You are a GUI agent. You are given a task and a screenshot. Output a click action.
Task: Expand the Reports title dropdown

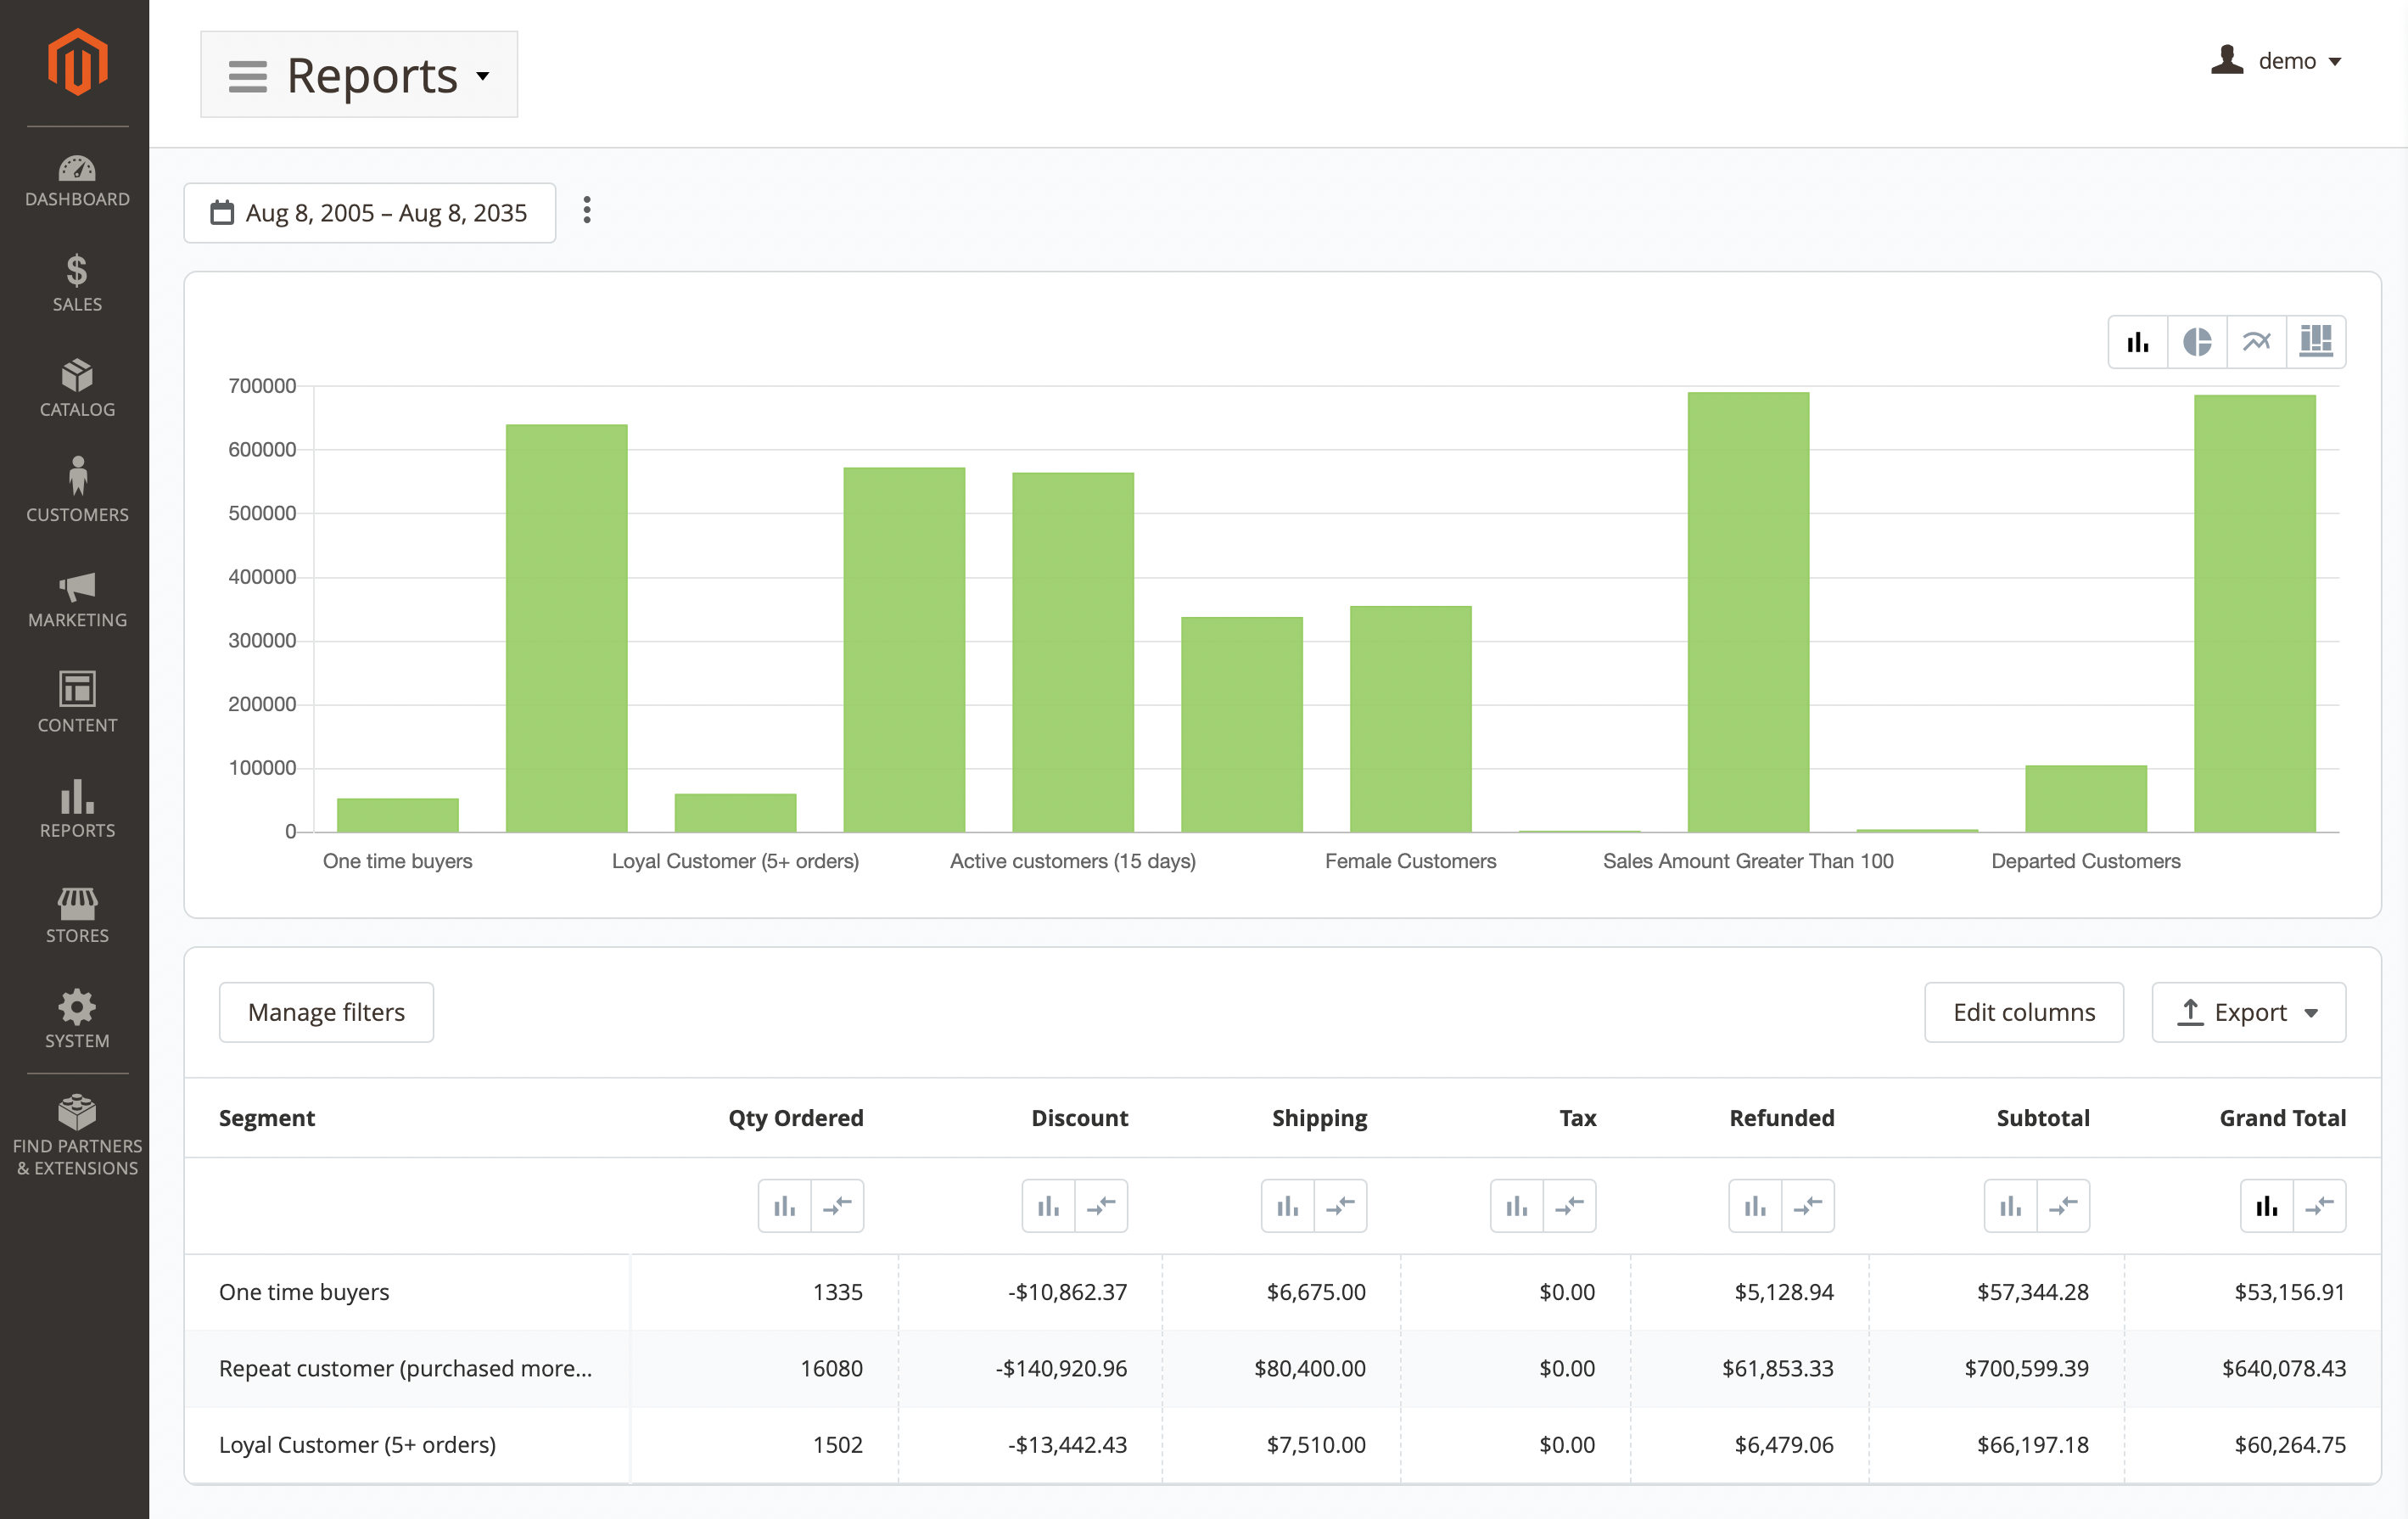click(x=484, y=75)
